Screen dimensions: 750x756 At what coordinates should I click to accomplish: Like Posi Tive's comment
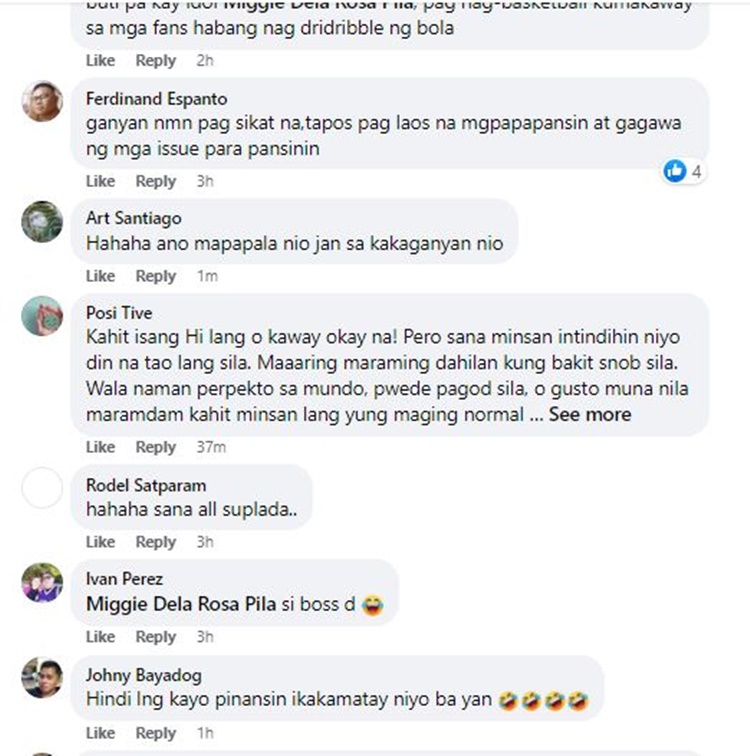(x=100, y=447)
